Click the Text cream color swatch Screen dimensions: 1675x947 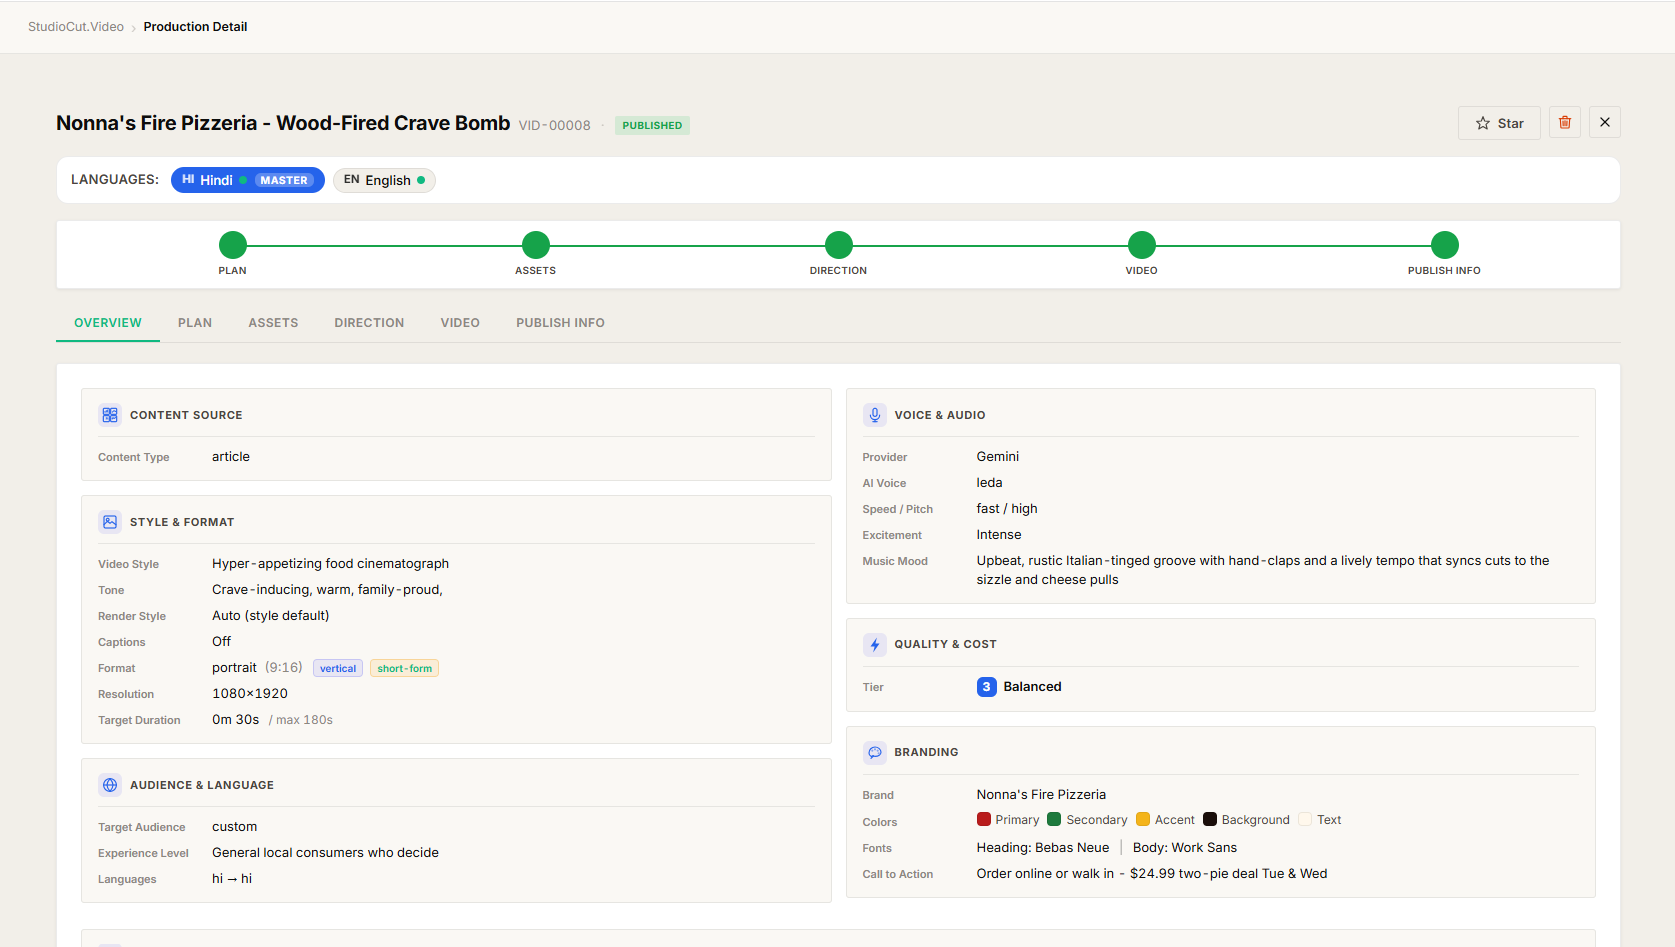coord(1305,819)
